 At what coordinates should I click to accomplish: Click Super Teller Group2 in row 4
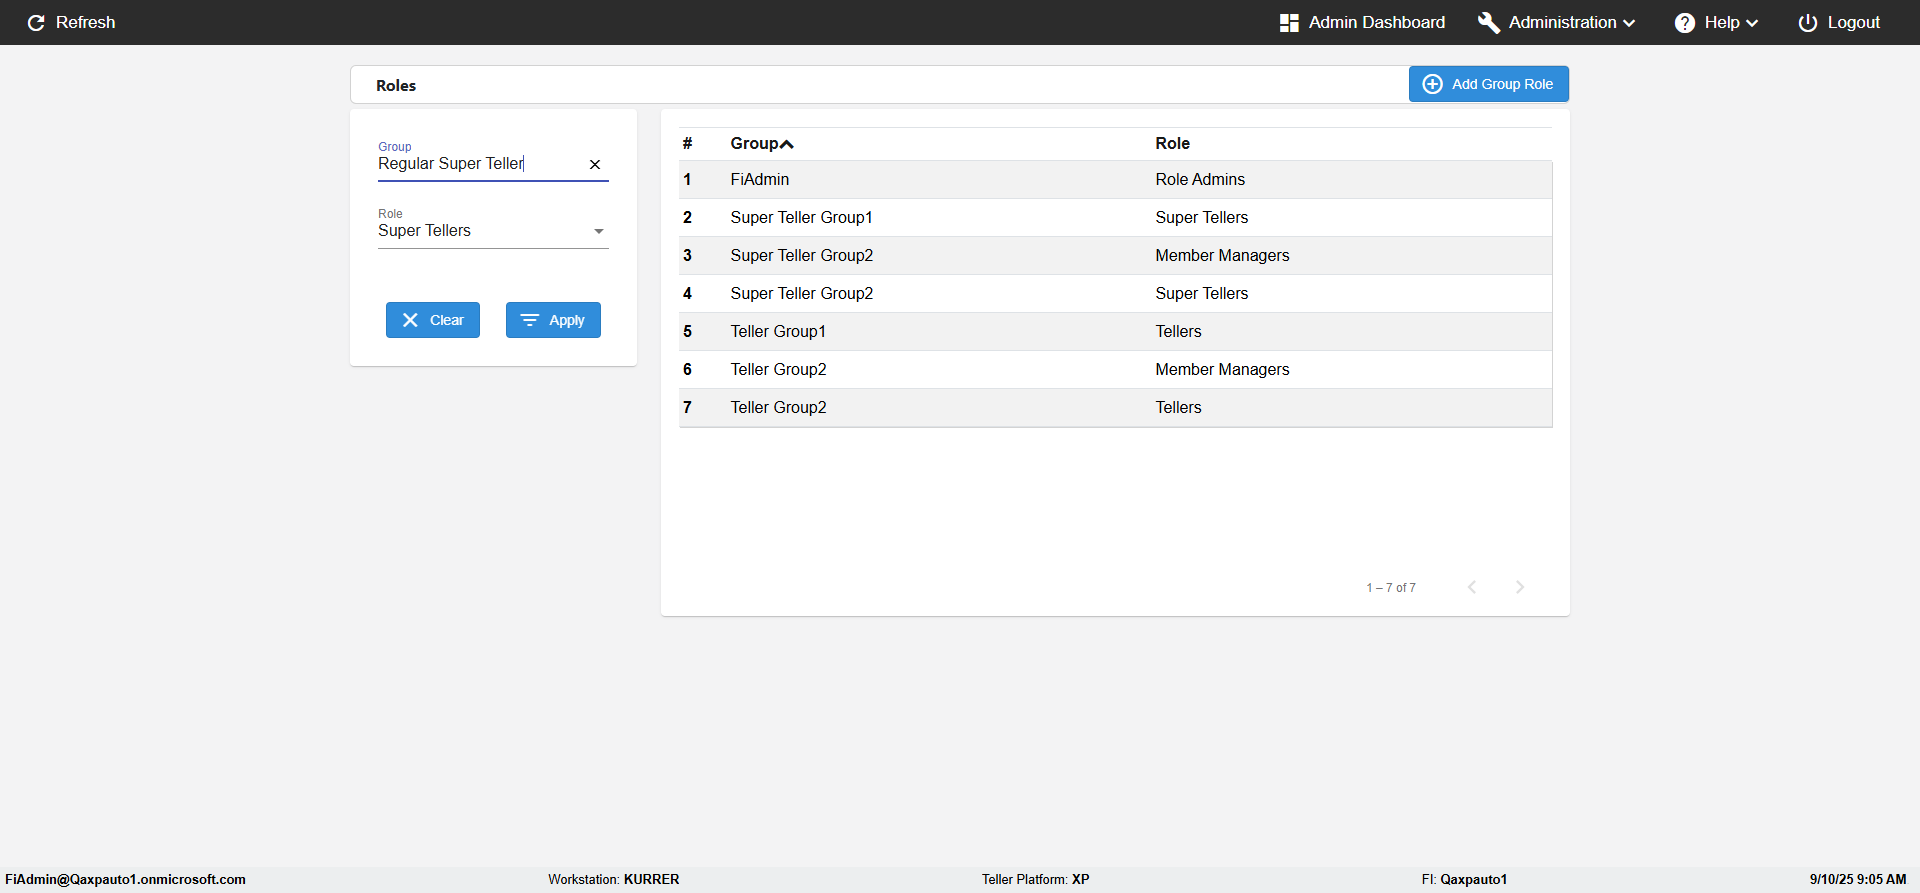(802, 293)
